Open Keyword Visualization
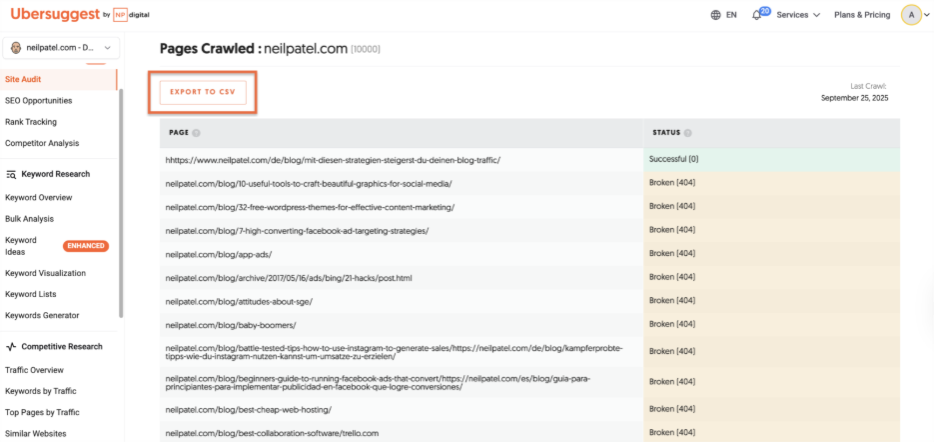This screenshot has width=936, height=442. 45,274
